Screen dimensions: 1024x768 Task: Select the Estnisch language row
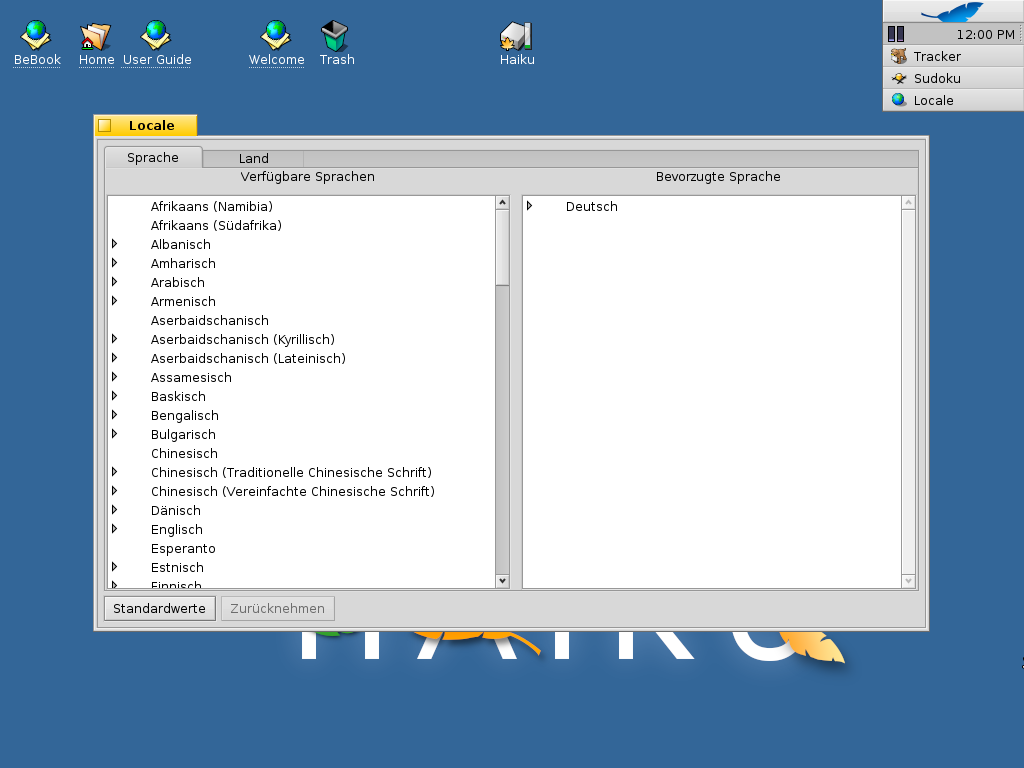point(302,568)
